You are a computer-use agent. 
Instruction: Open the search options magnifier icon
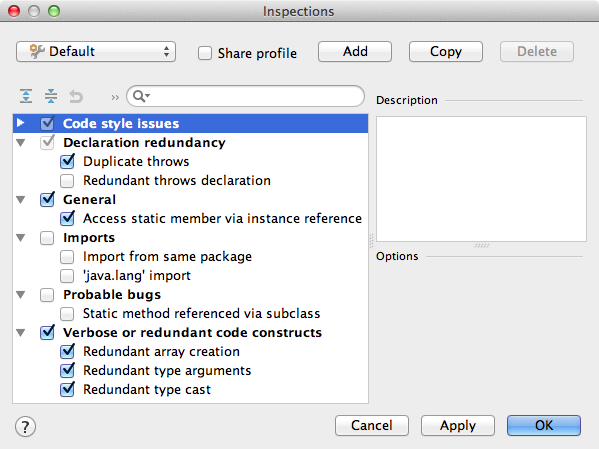pos(141,96)
